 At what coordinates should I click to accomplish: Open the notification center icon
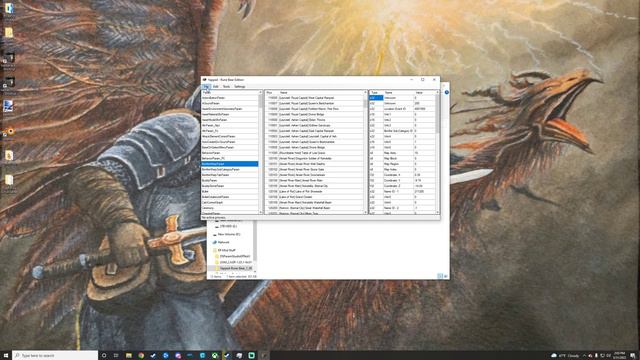tap(633, 356)
